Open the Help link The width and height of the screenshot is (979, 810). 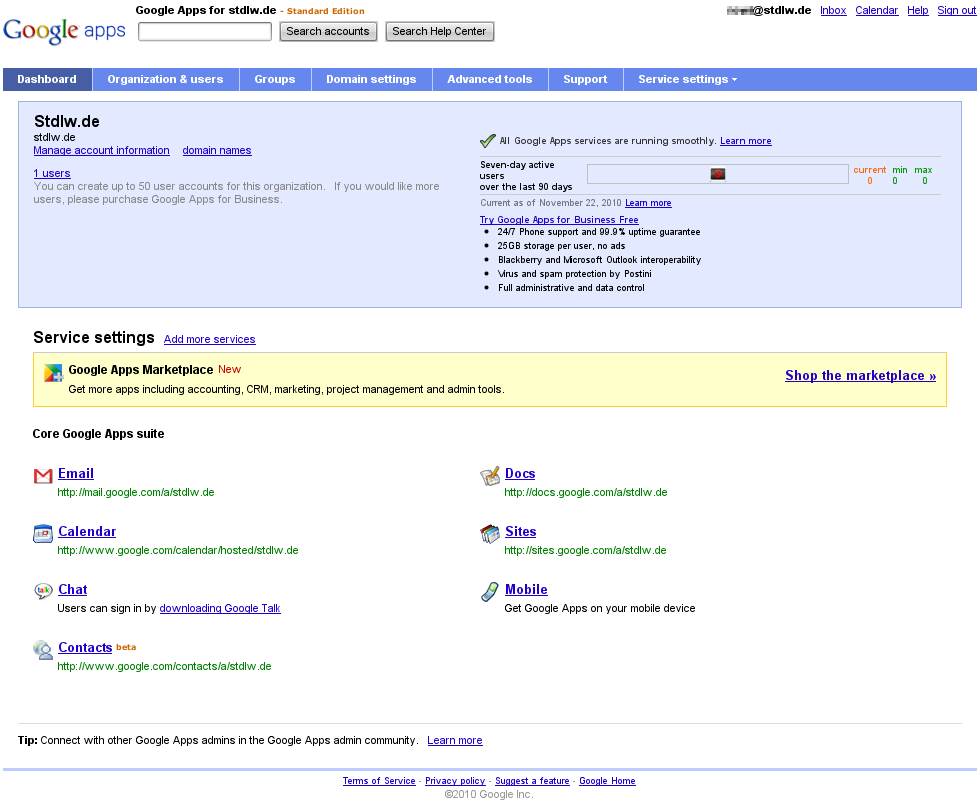click(918, 11)
